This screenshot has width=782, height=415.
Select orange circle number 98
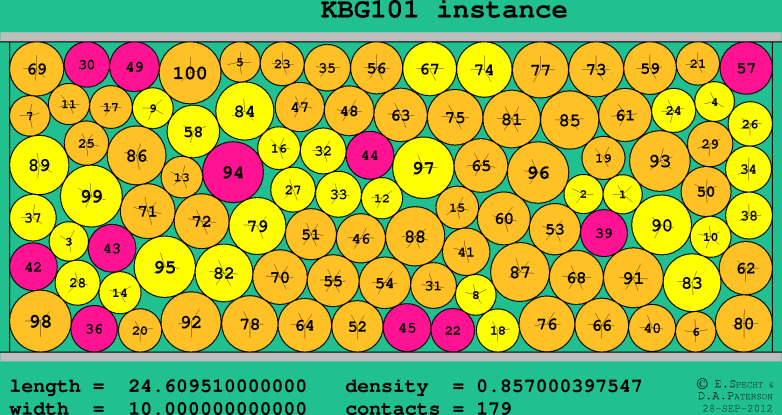tap(40, 321)
